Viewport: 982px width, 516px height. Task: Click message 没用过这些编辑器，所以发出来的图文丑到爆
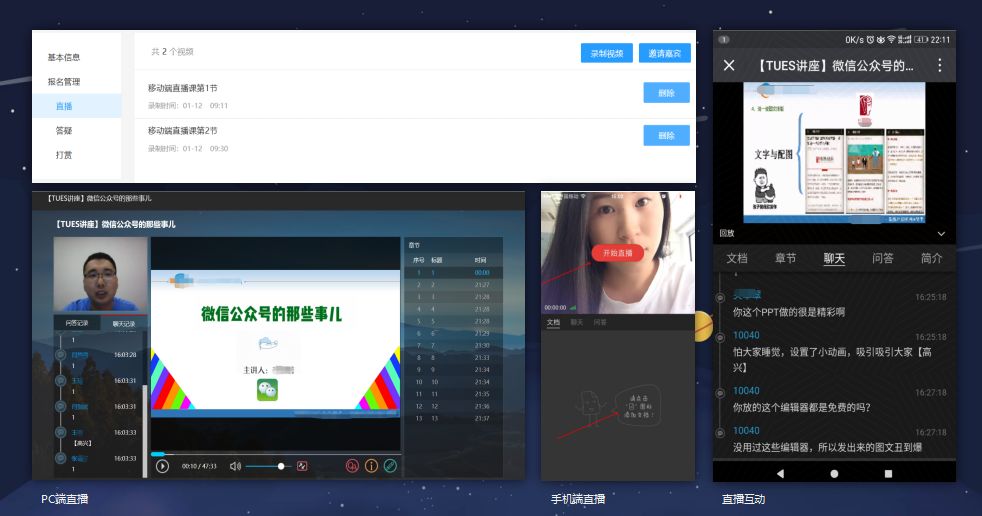pos(827,447)
